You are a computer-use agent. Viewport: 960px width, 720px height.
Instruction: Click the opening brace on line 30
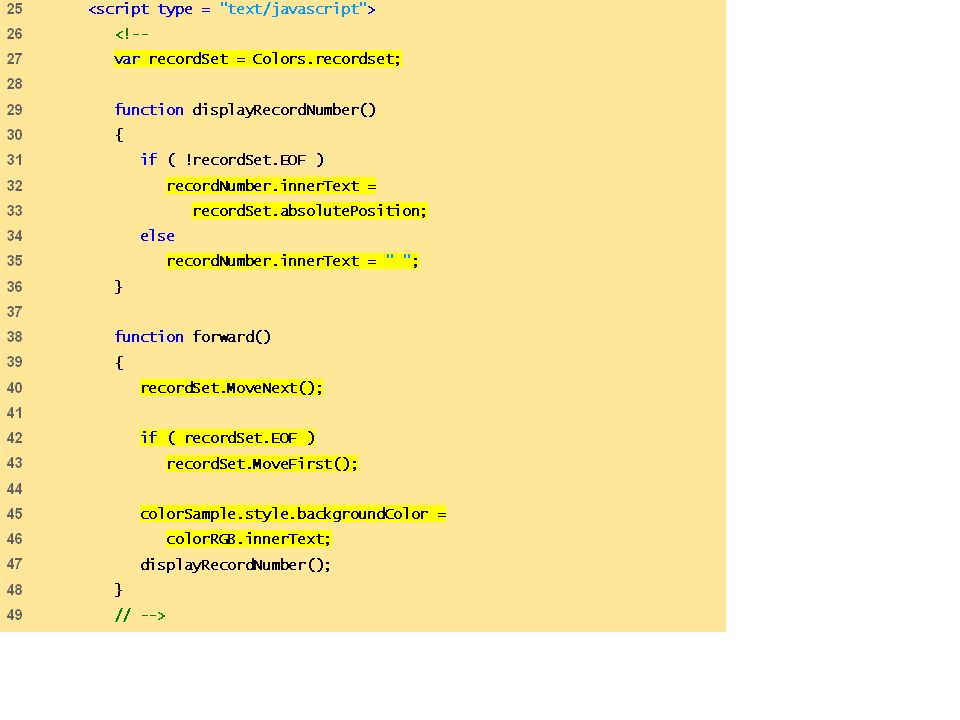click(119, 135)
